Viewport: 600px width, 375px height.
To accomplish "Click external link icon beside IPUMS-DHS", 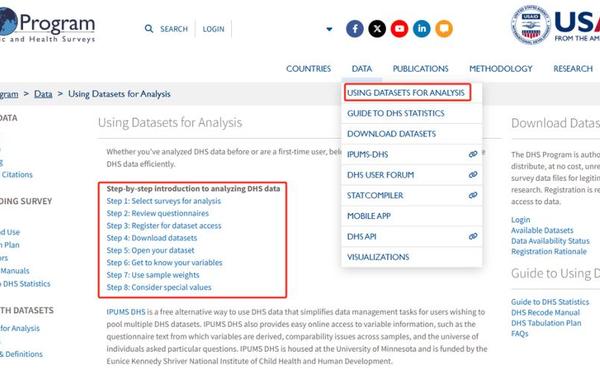I will click(473, 154).
